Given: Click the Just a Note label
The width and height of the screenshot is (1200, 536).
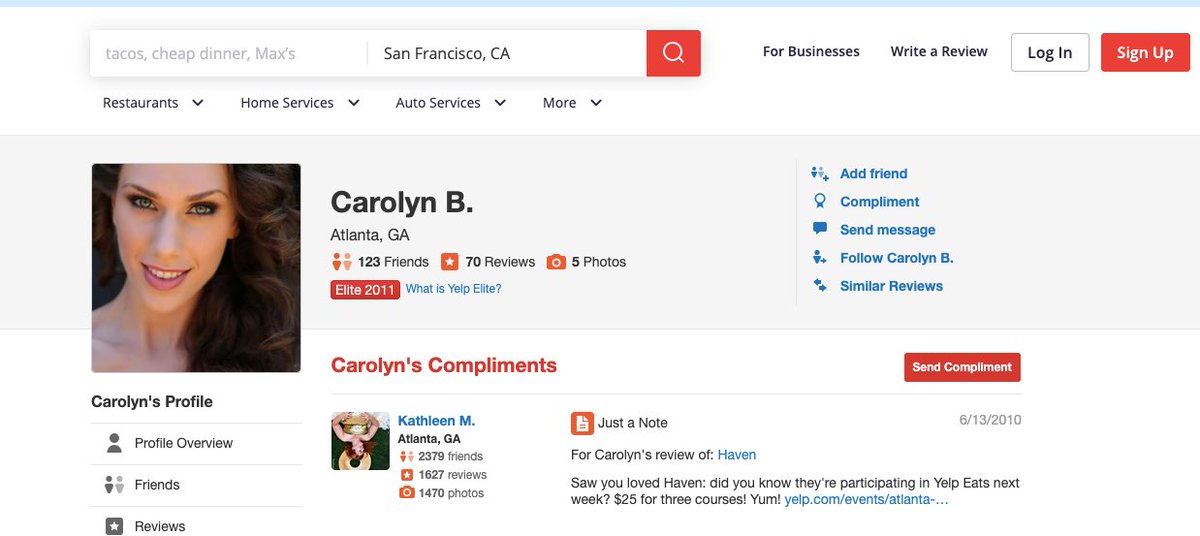Looking at the screenshot, I should pos(633,423).
